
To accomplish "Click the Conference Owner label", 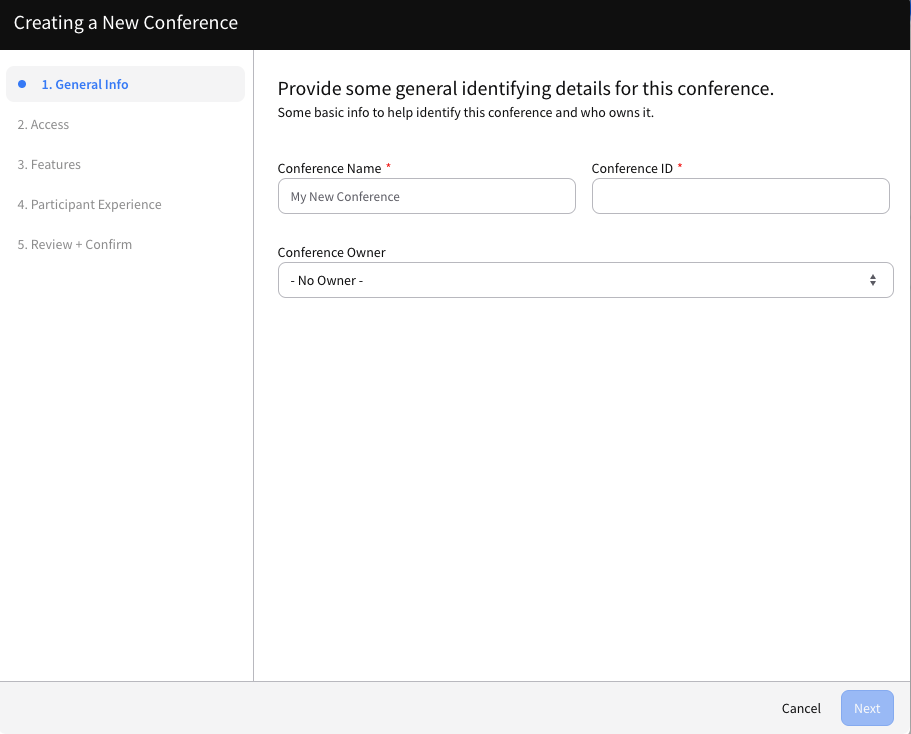I will pos(332,253).
